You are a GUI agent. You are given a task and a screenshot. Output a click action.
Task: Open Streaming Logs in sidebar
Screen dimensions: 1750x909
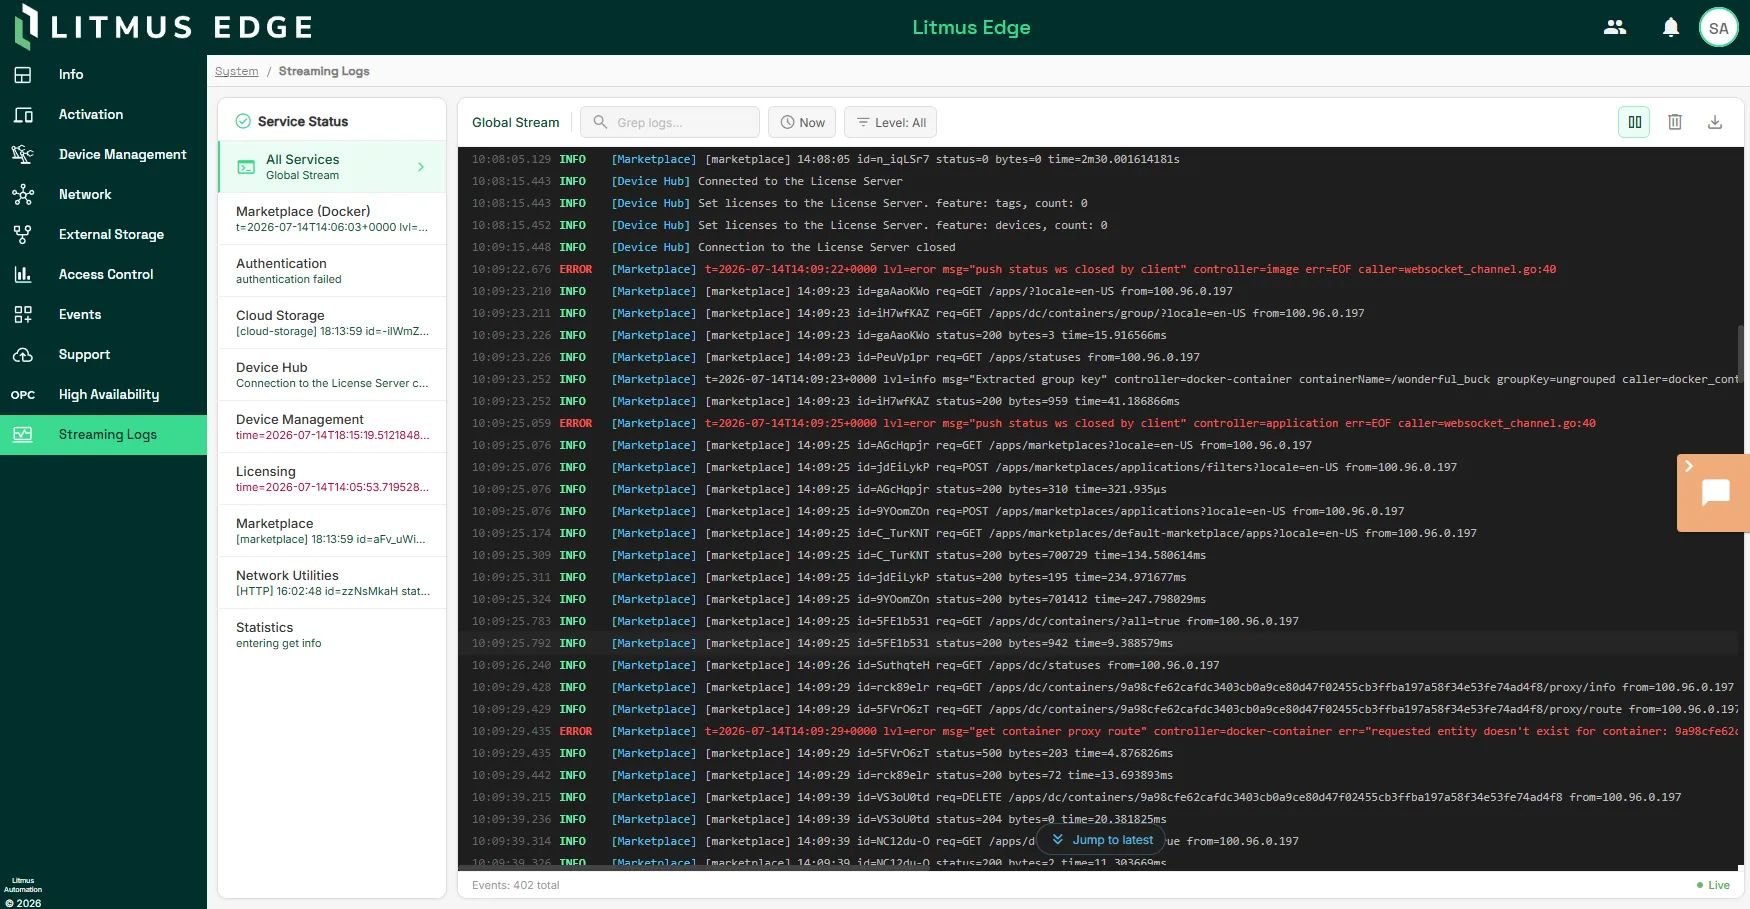104,435
